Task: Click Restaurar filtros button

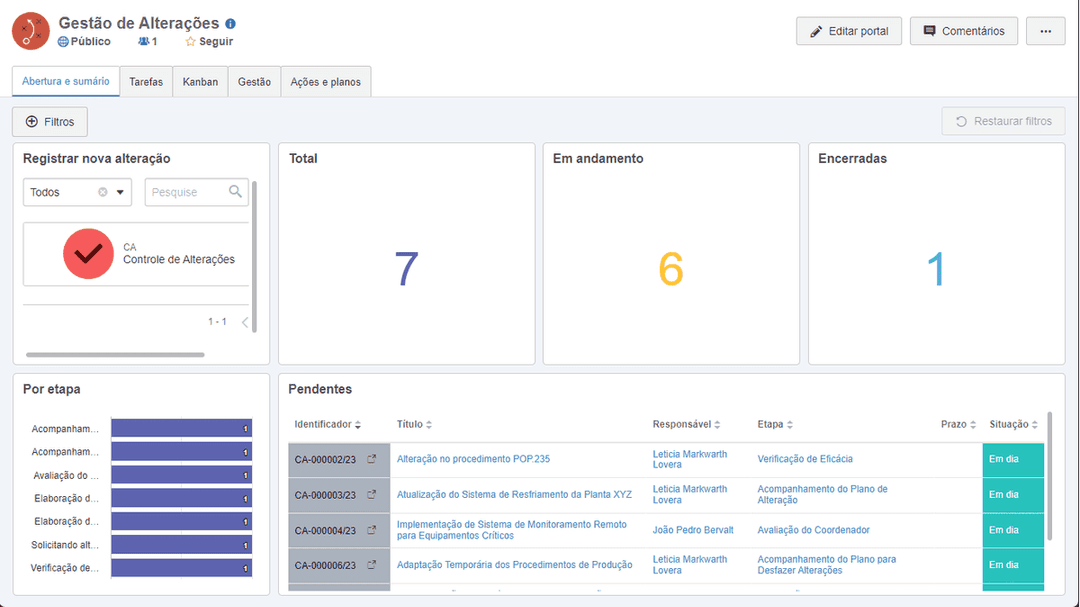Action: pyautogui.click(x=1004, y=121)
